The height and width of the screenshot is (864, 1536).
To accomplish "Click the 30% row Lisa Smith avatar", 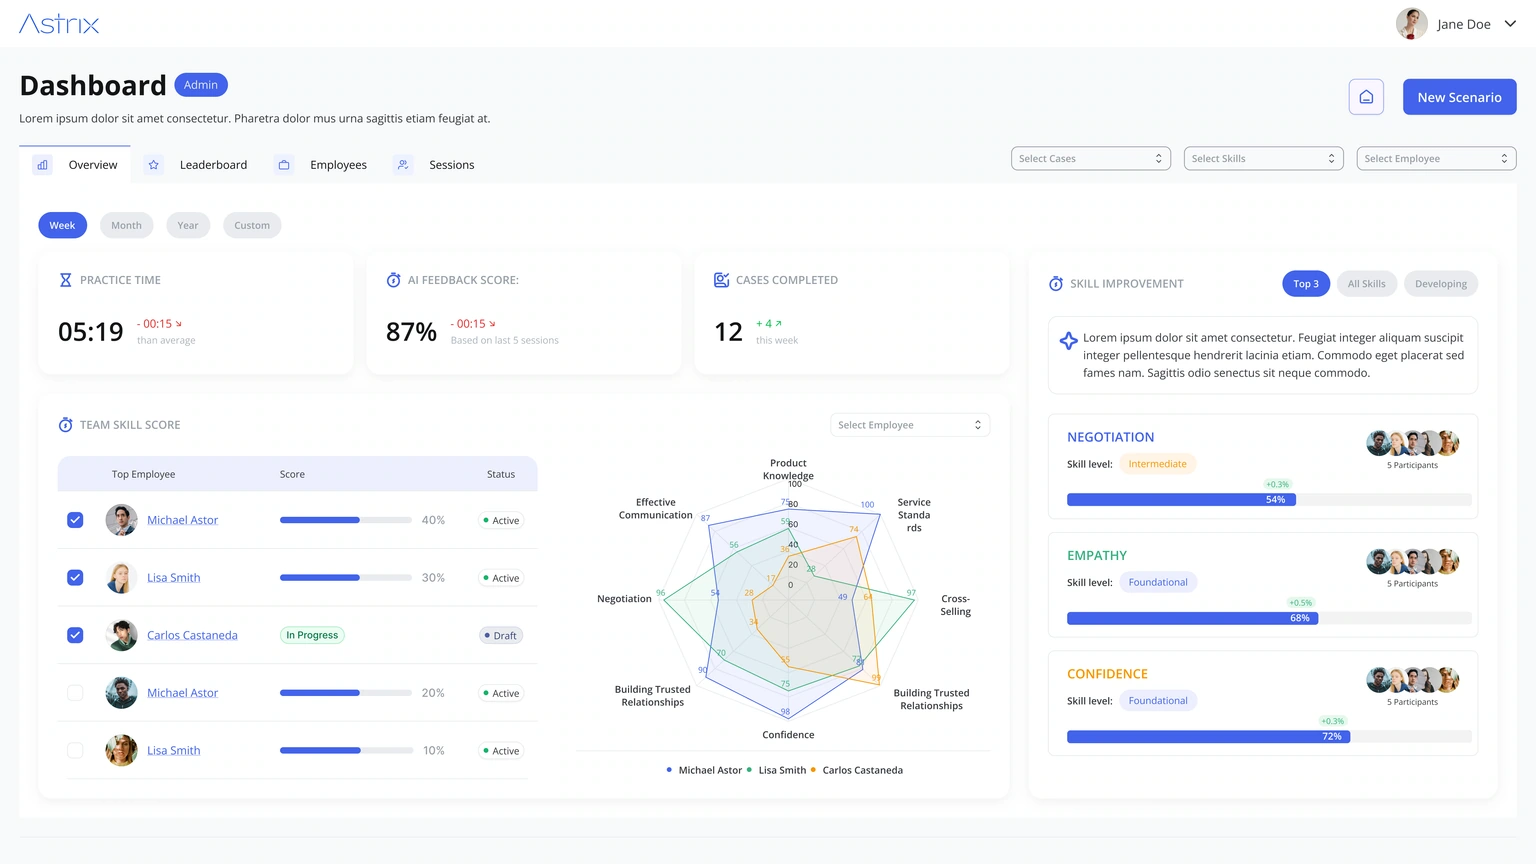I will [121, 578].
